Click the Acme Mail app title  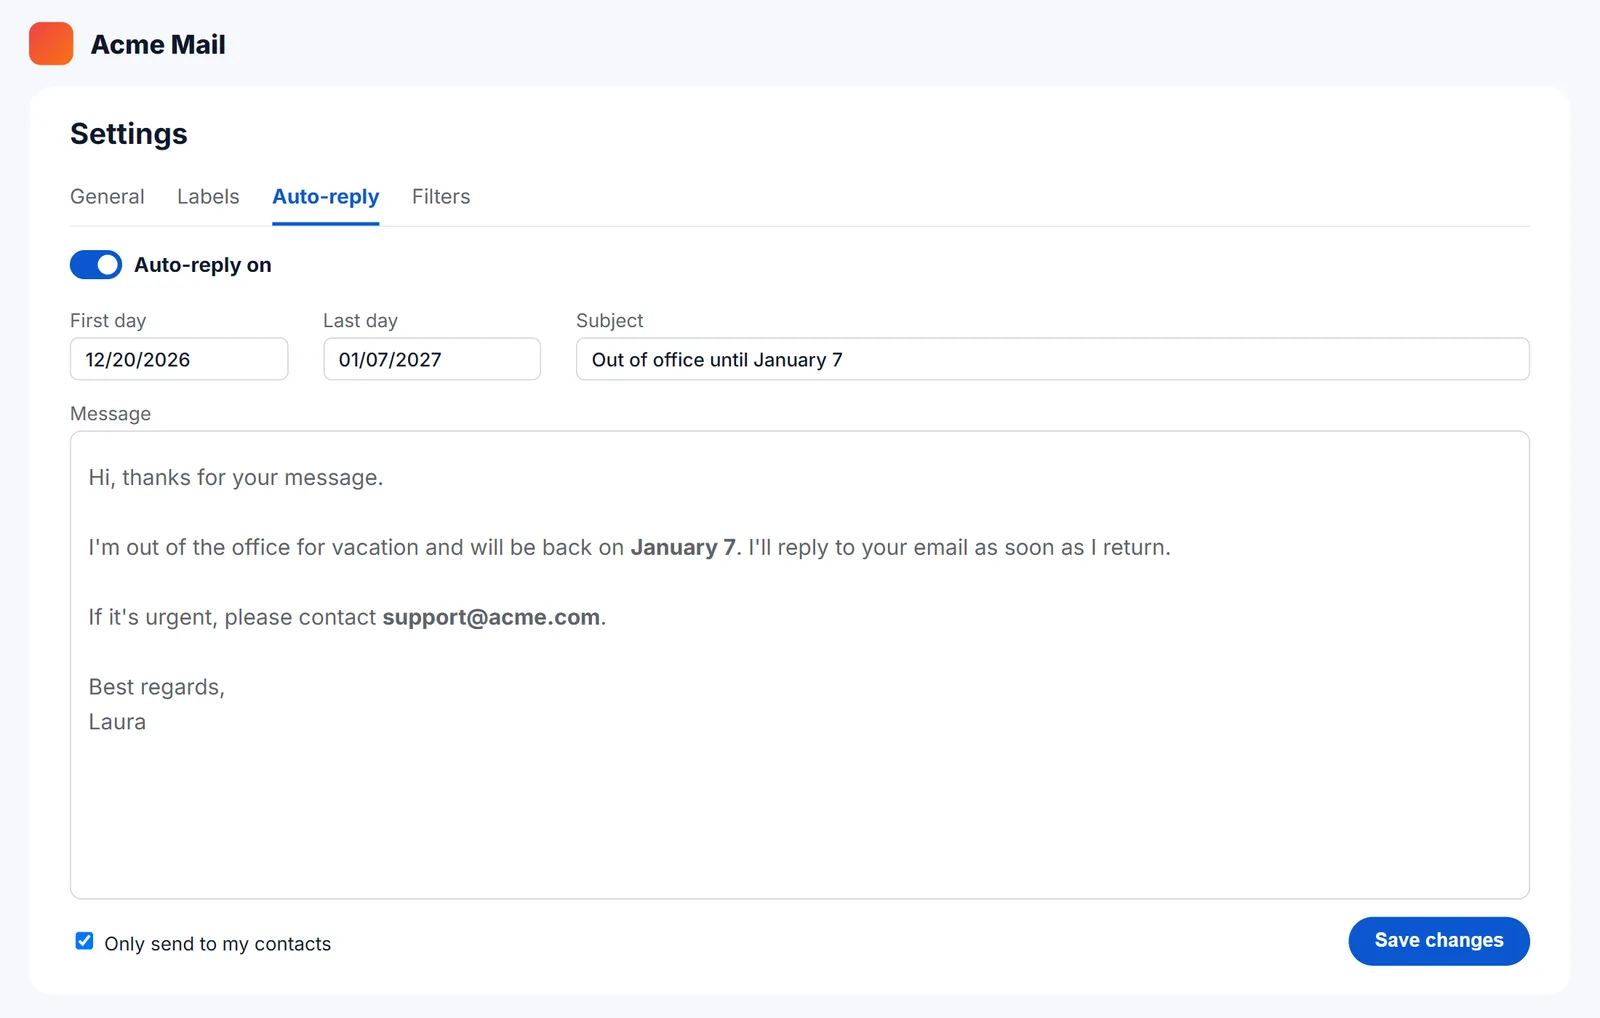click(x=158, y=45)
